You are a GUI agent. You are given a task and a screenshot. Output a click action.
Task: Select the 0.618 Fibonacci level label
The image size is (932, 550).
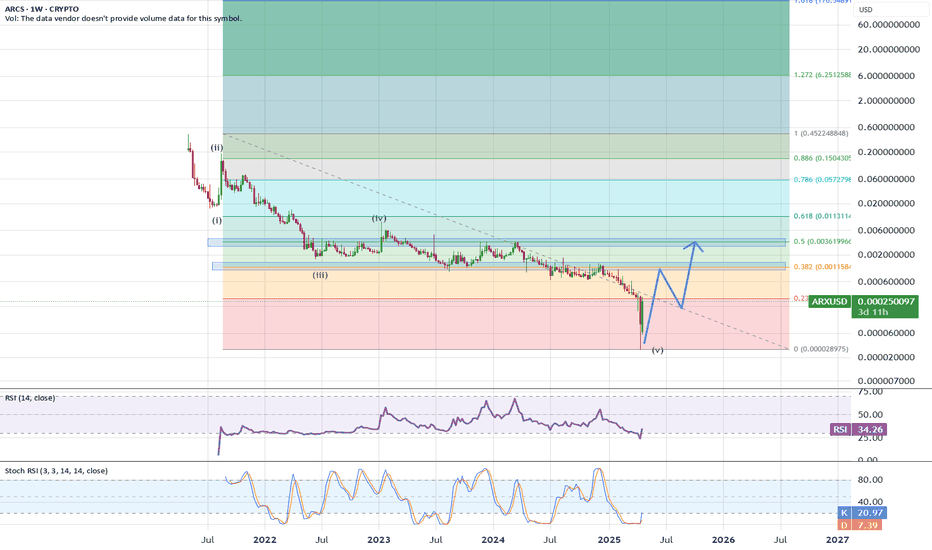pyautogui.click(x=823, y=216)
